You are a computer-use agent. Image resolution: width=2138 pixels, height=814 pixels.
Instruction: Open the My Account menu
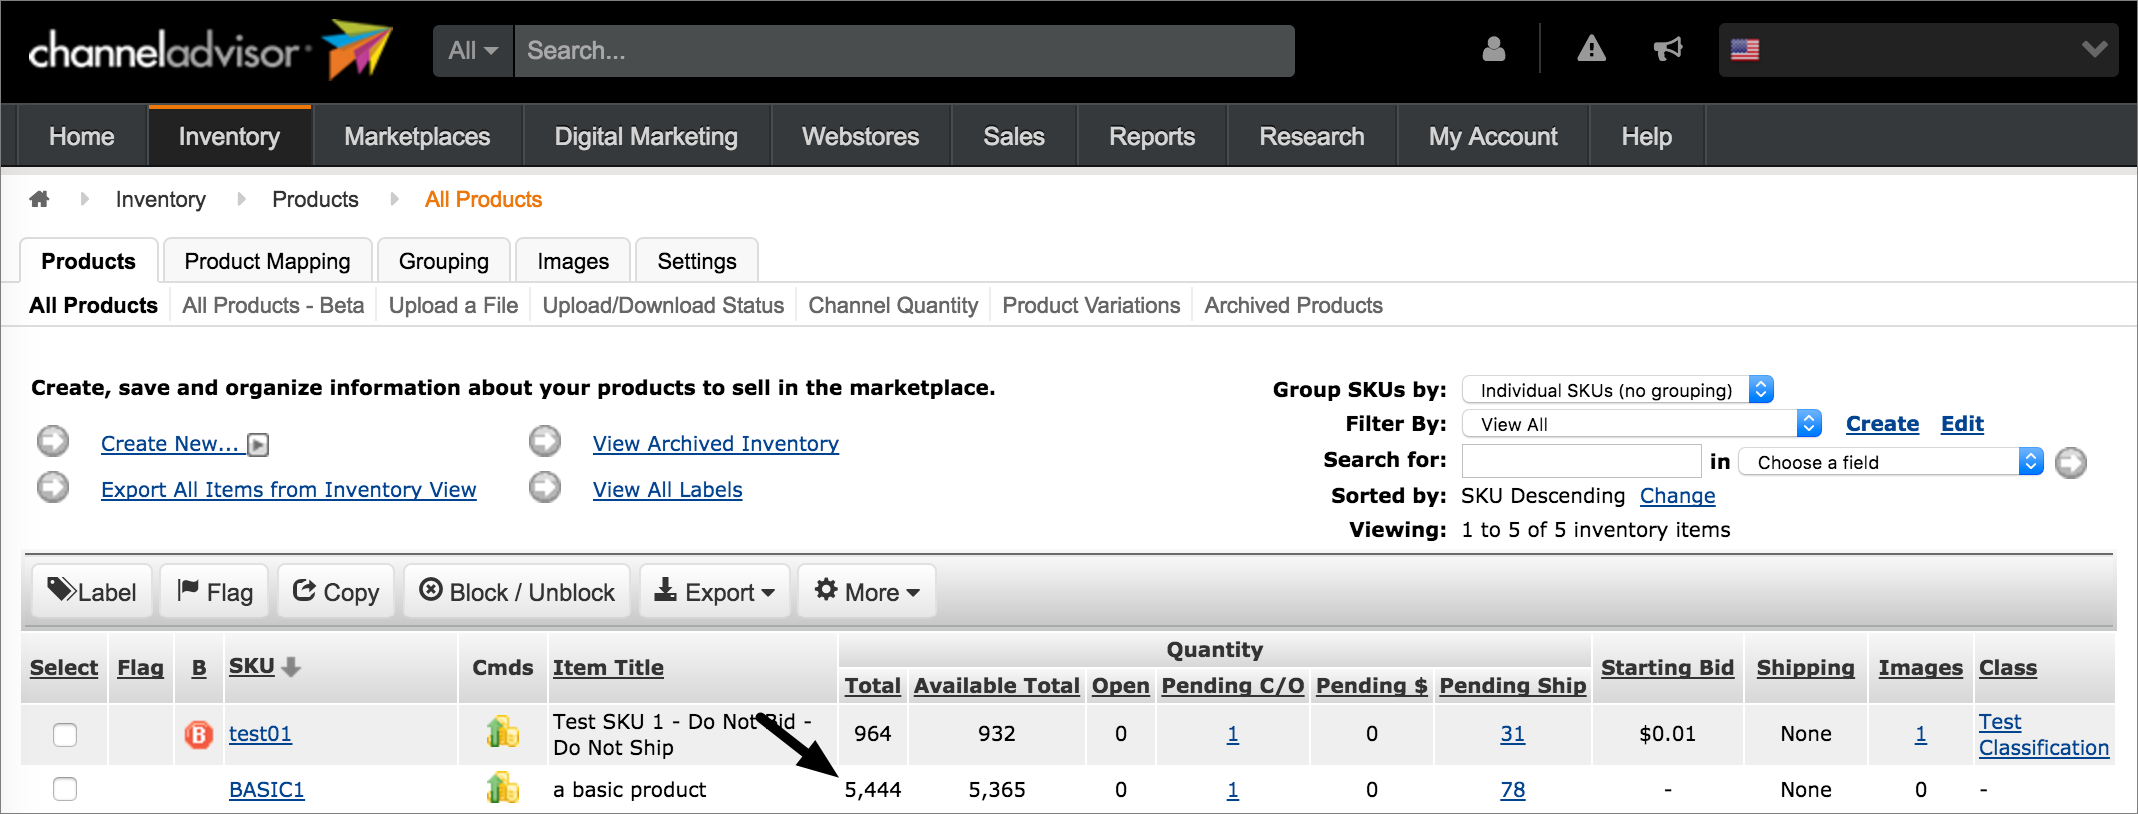[1493, 137]
